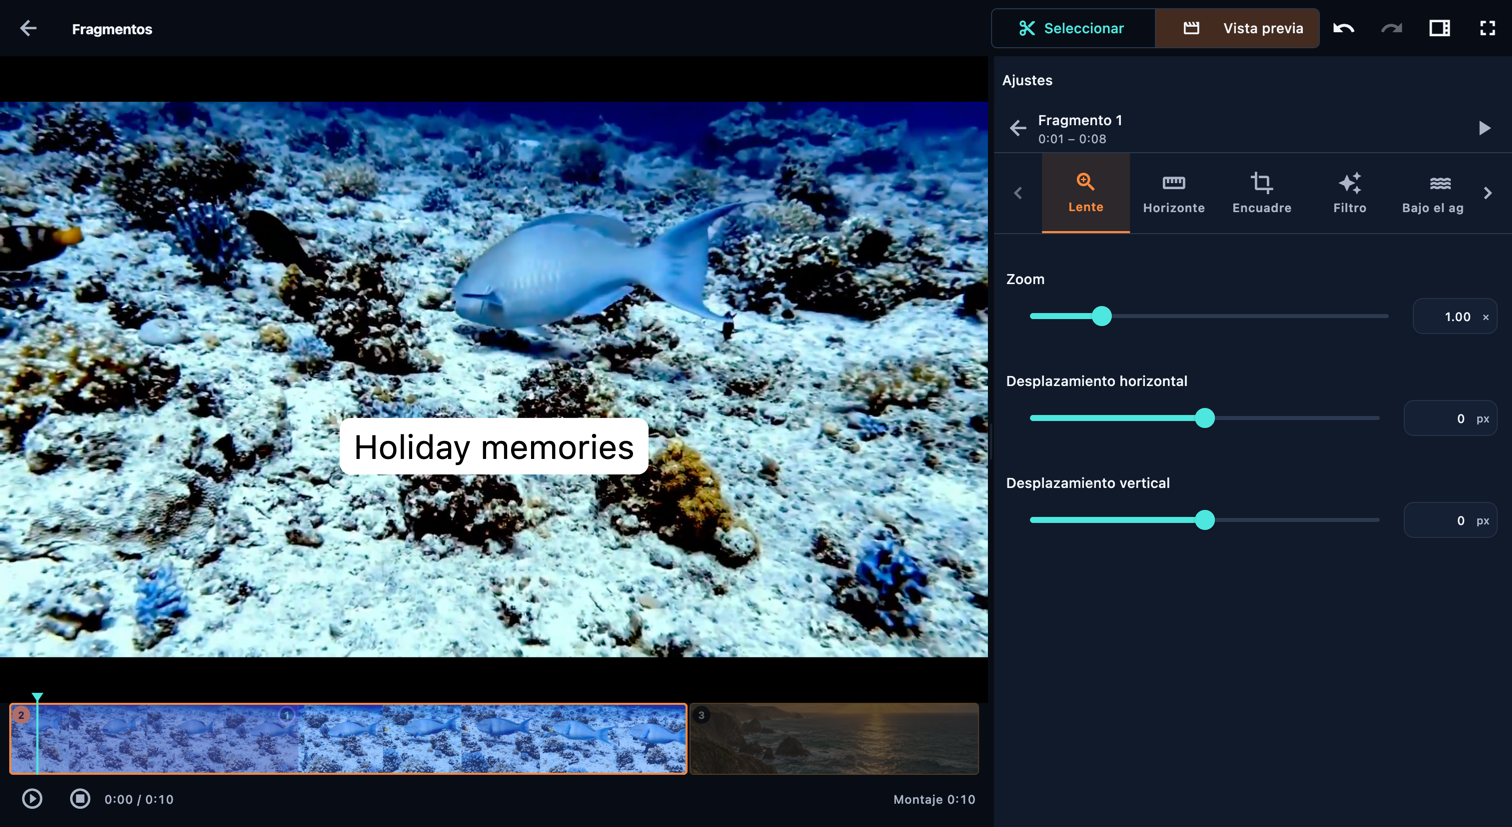The image size is (1512, 827).
Task: Select the sunset clip 3 in timeline
Action: pyautogui.click(x=834, y=739)
